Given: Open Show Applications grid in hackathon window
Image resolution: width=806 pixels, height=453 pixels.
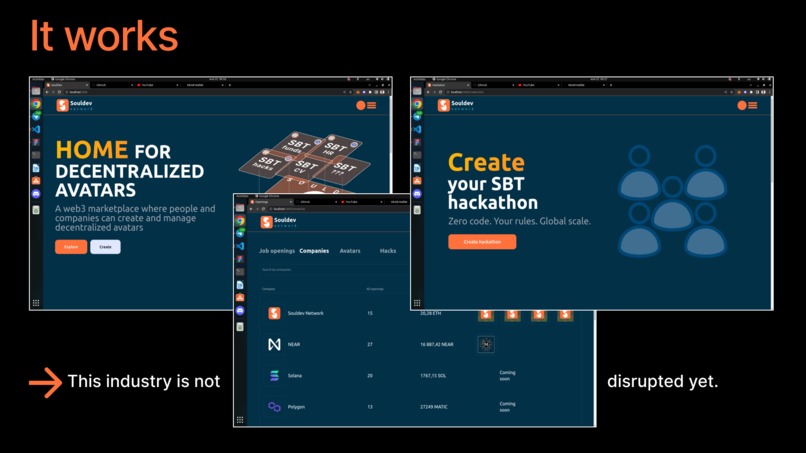Looking at the screenshot, I should coord(417,303).
